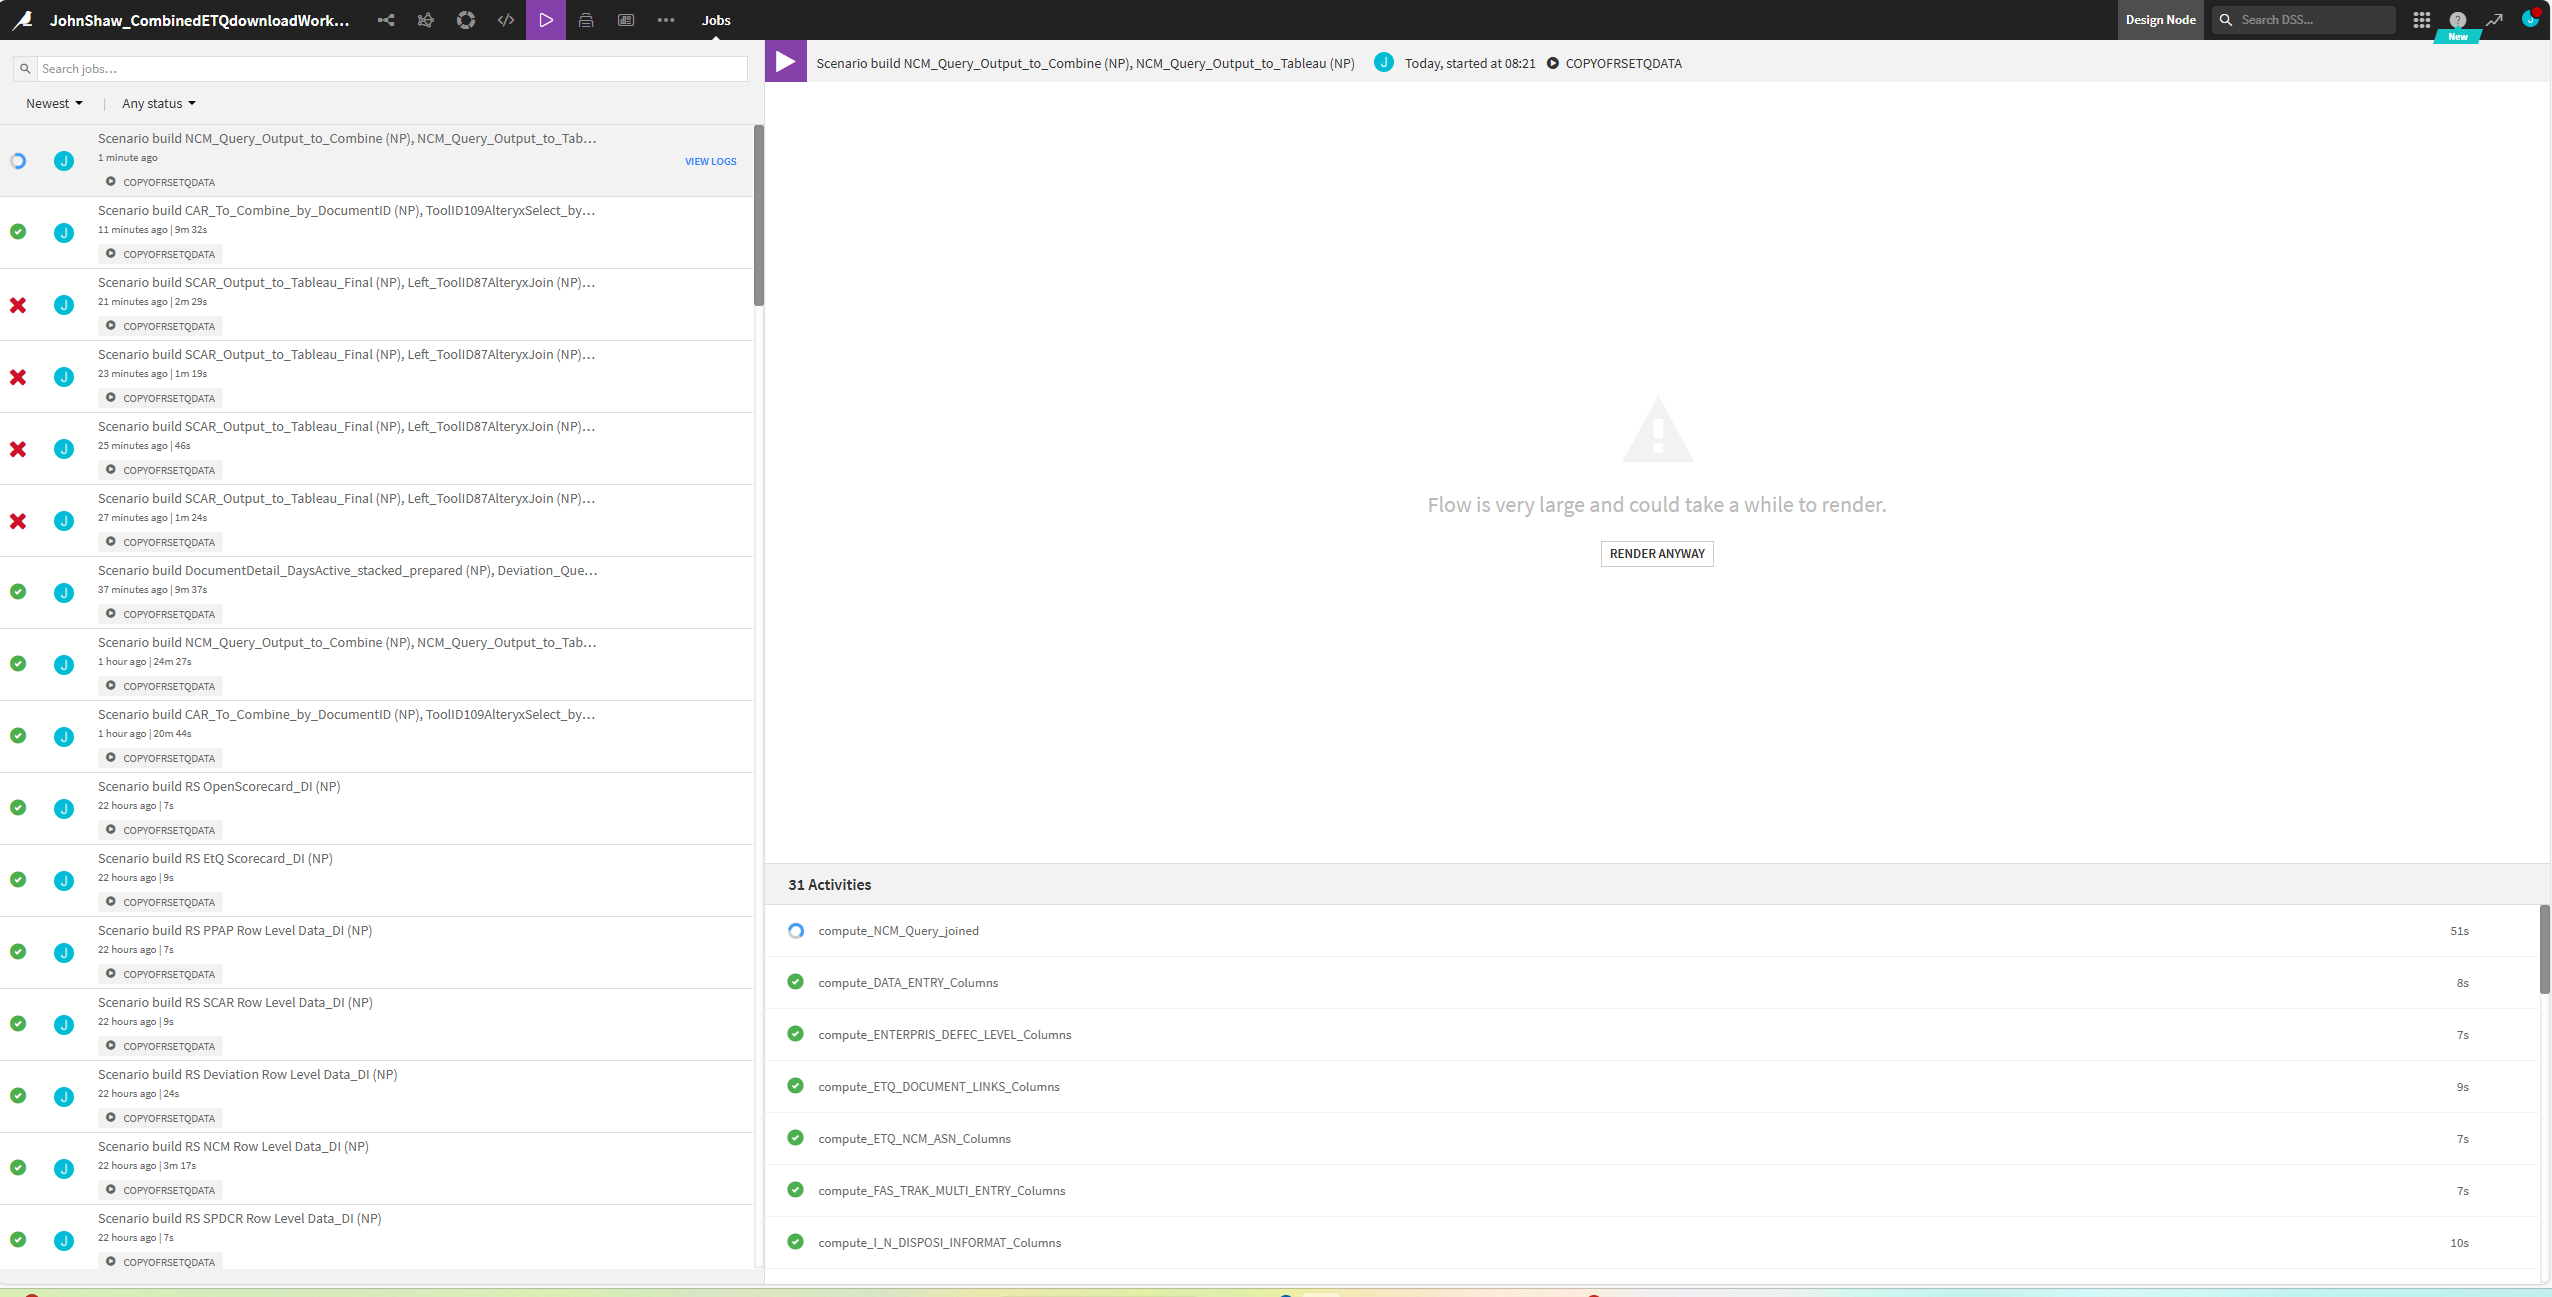Expand the Newest sort dropdown

pyautogui.click(x=54, y=103)
